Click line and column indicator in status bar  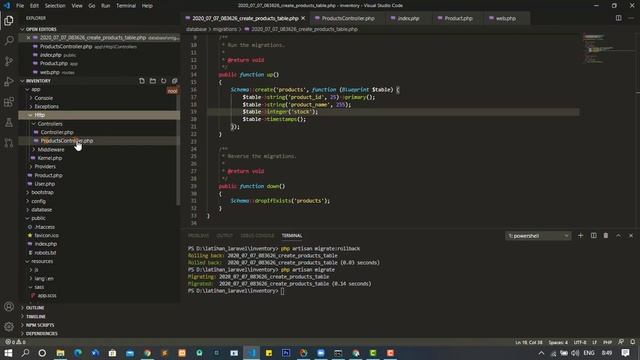(x=529, y=342)
